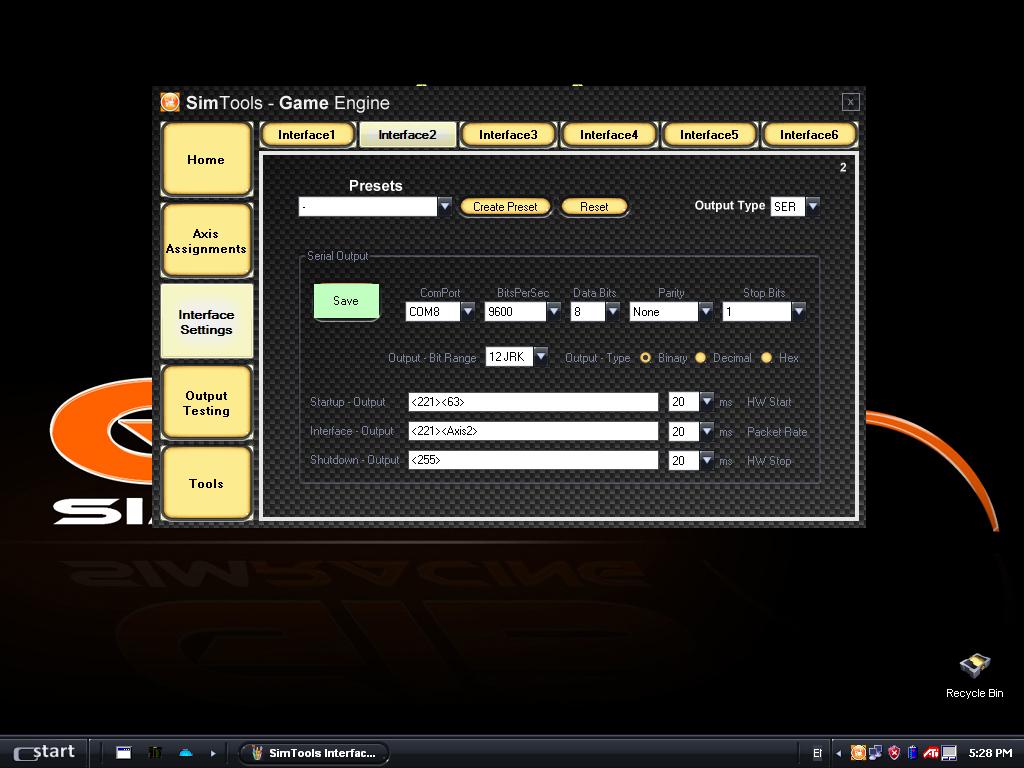
Task: Expand the quick launch overflow arrow
Action: pos(213,753)
